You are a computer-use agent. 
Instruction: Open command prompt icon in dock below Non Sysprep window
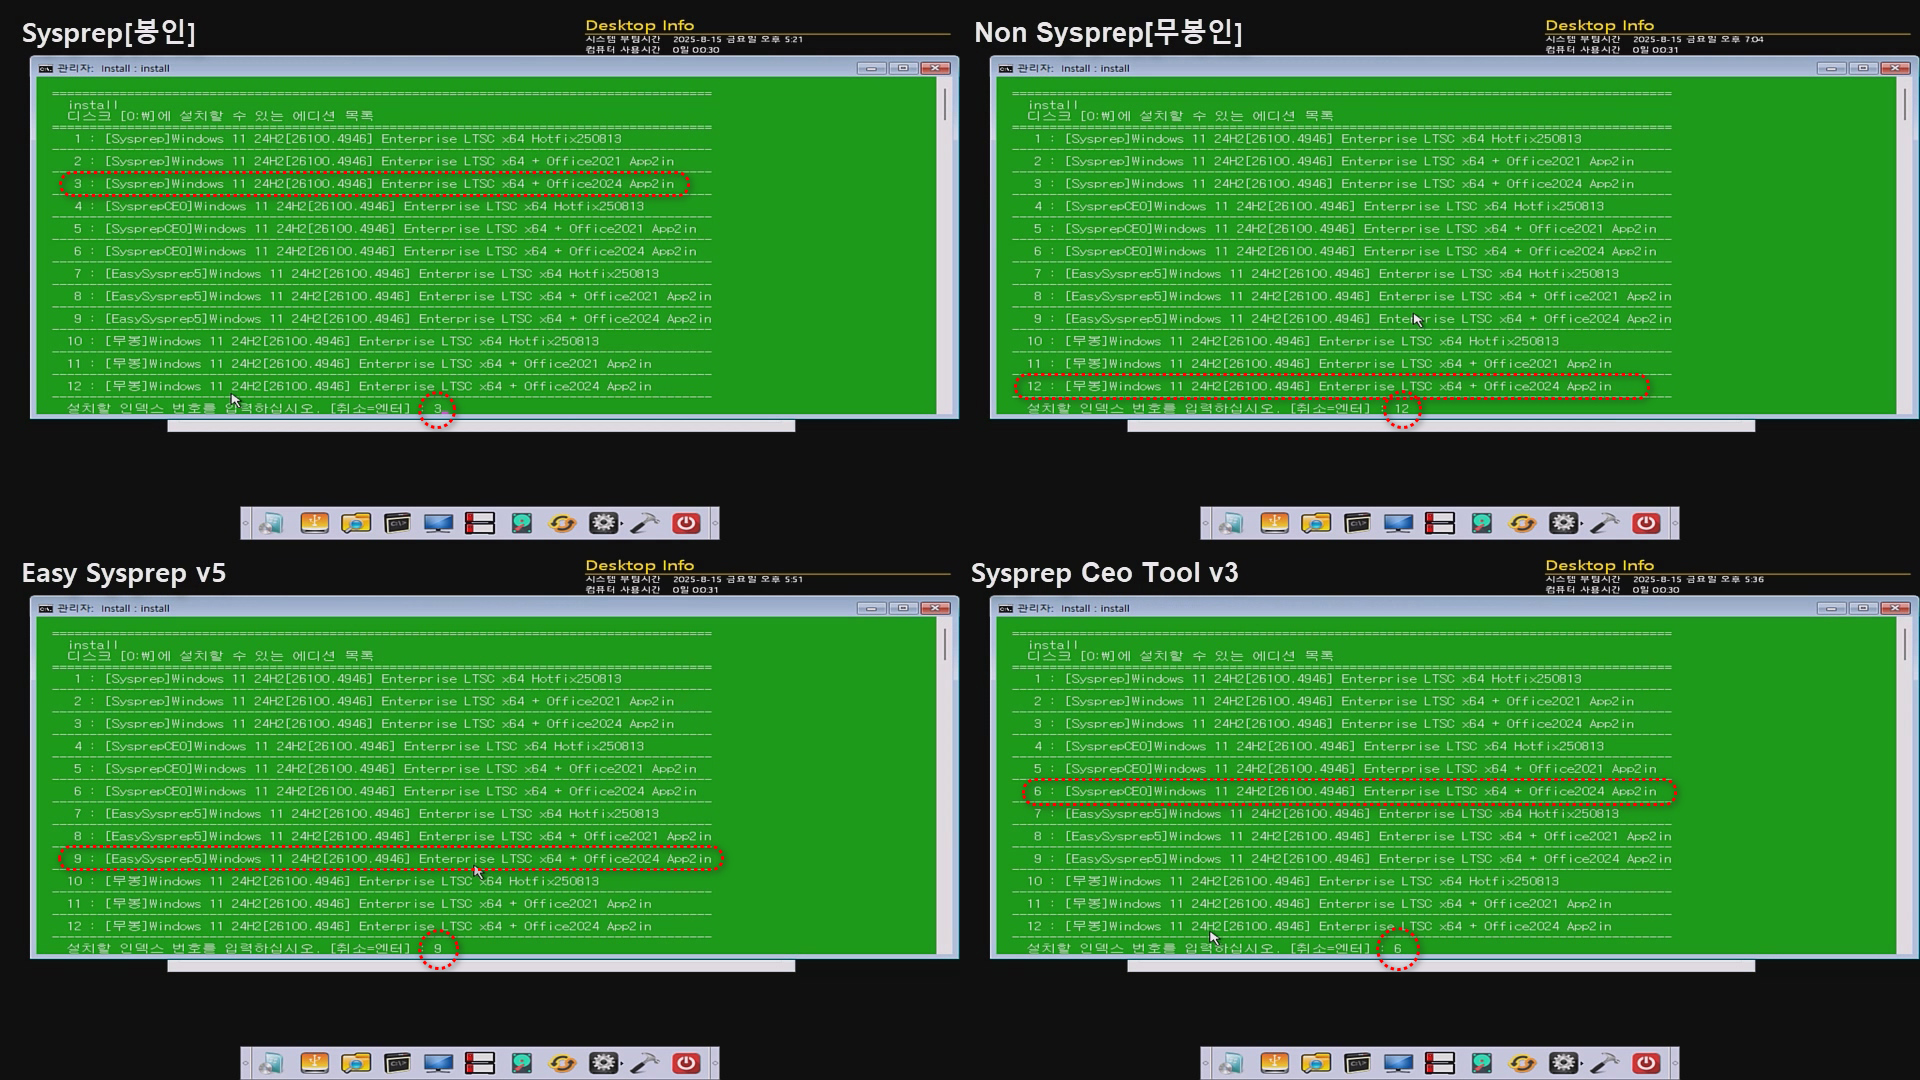point(1357,523)
